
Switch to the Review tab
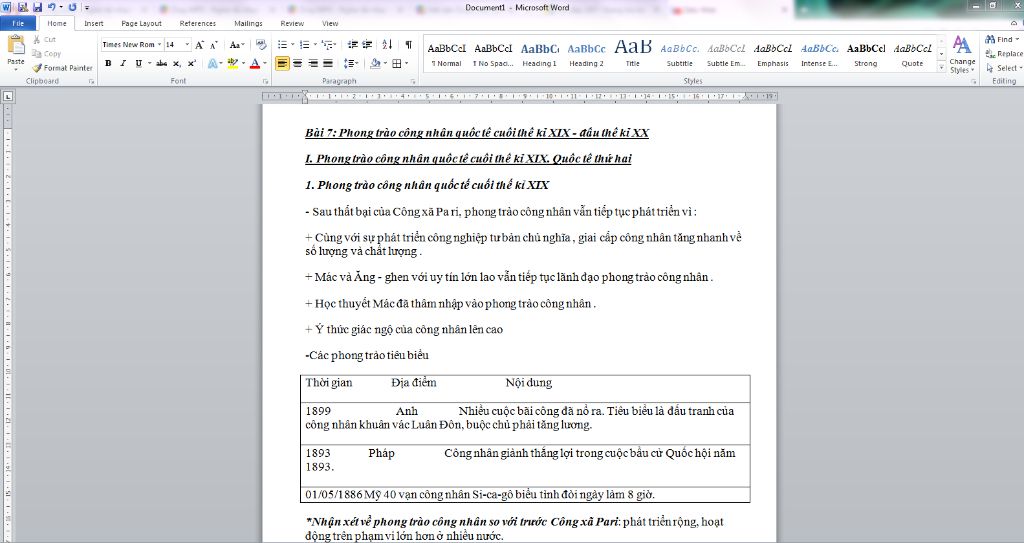coord(292,24)
